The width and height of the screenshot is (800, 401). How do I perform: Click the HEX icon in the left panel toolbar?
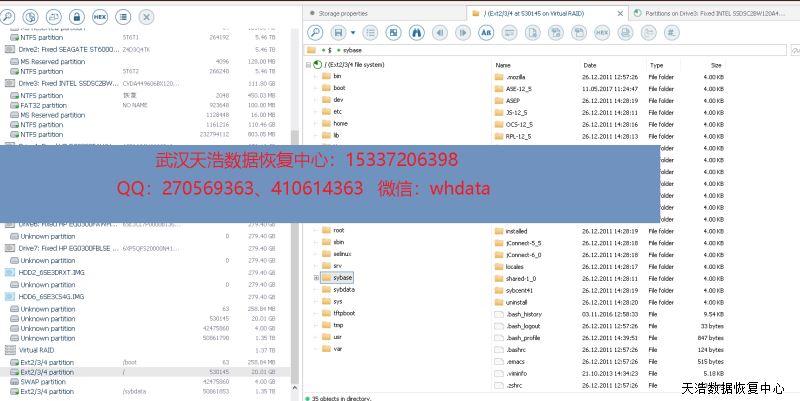click(99, 17)
